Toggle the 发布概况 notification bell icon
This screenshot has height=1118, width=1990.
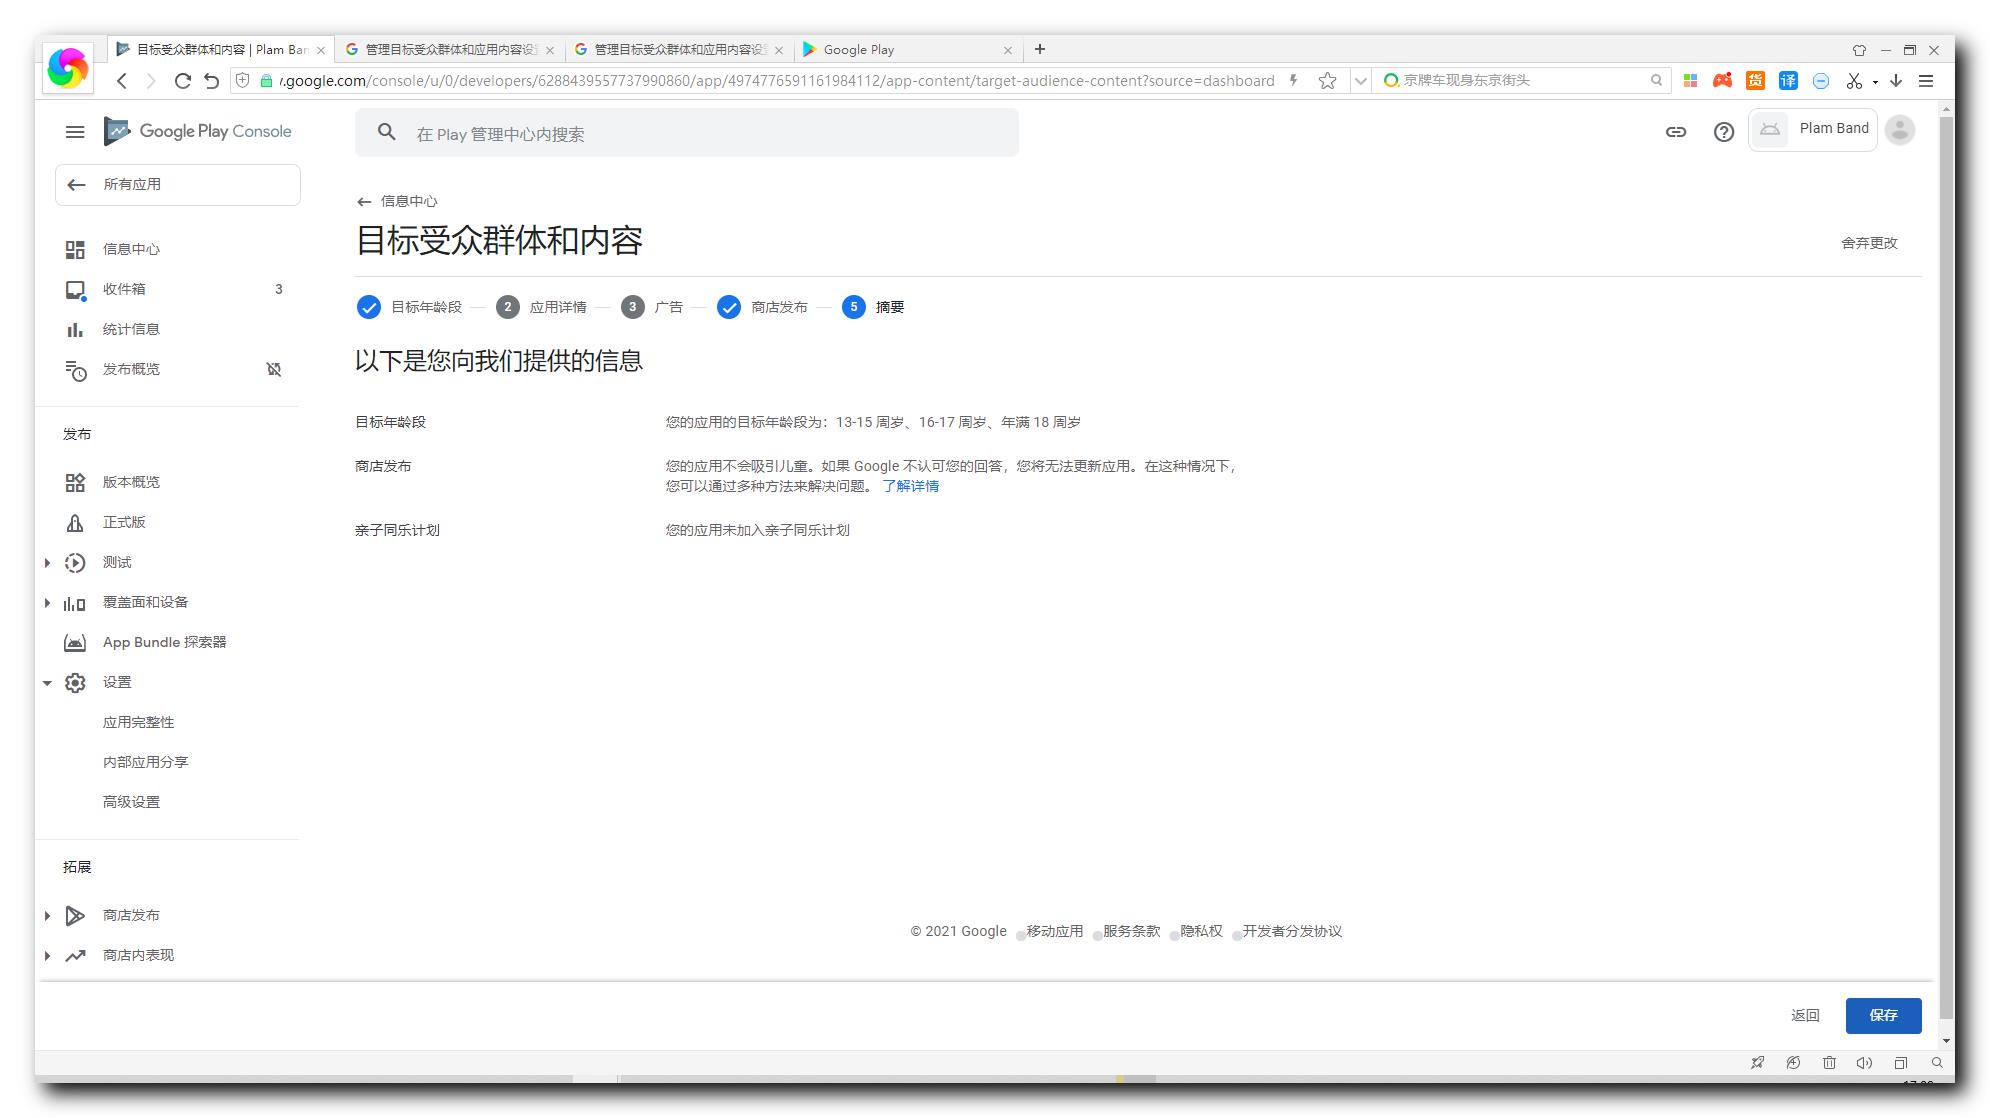click(275, 369)
